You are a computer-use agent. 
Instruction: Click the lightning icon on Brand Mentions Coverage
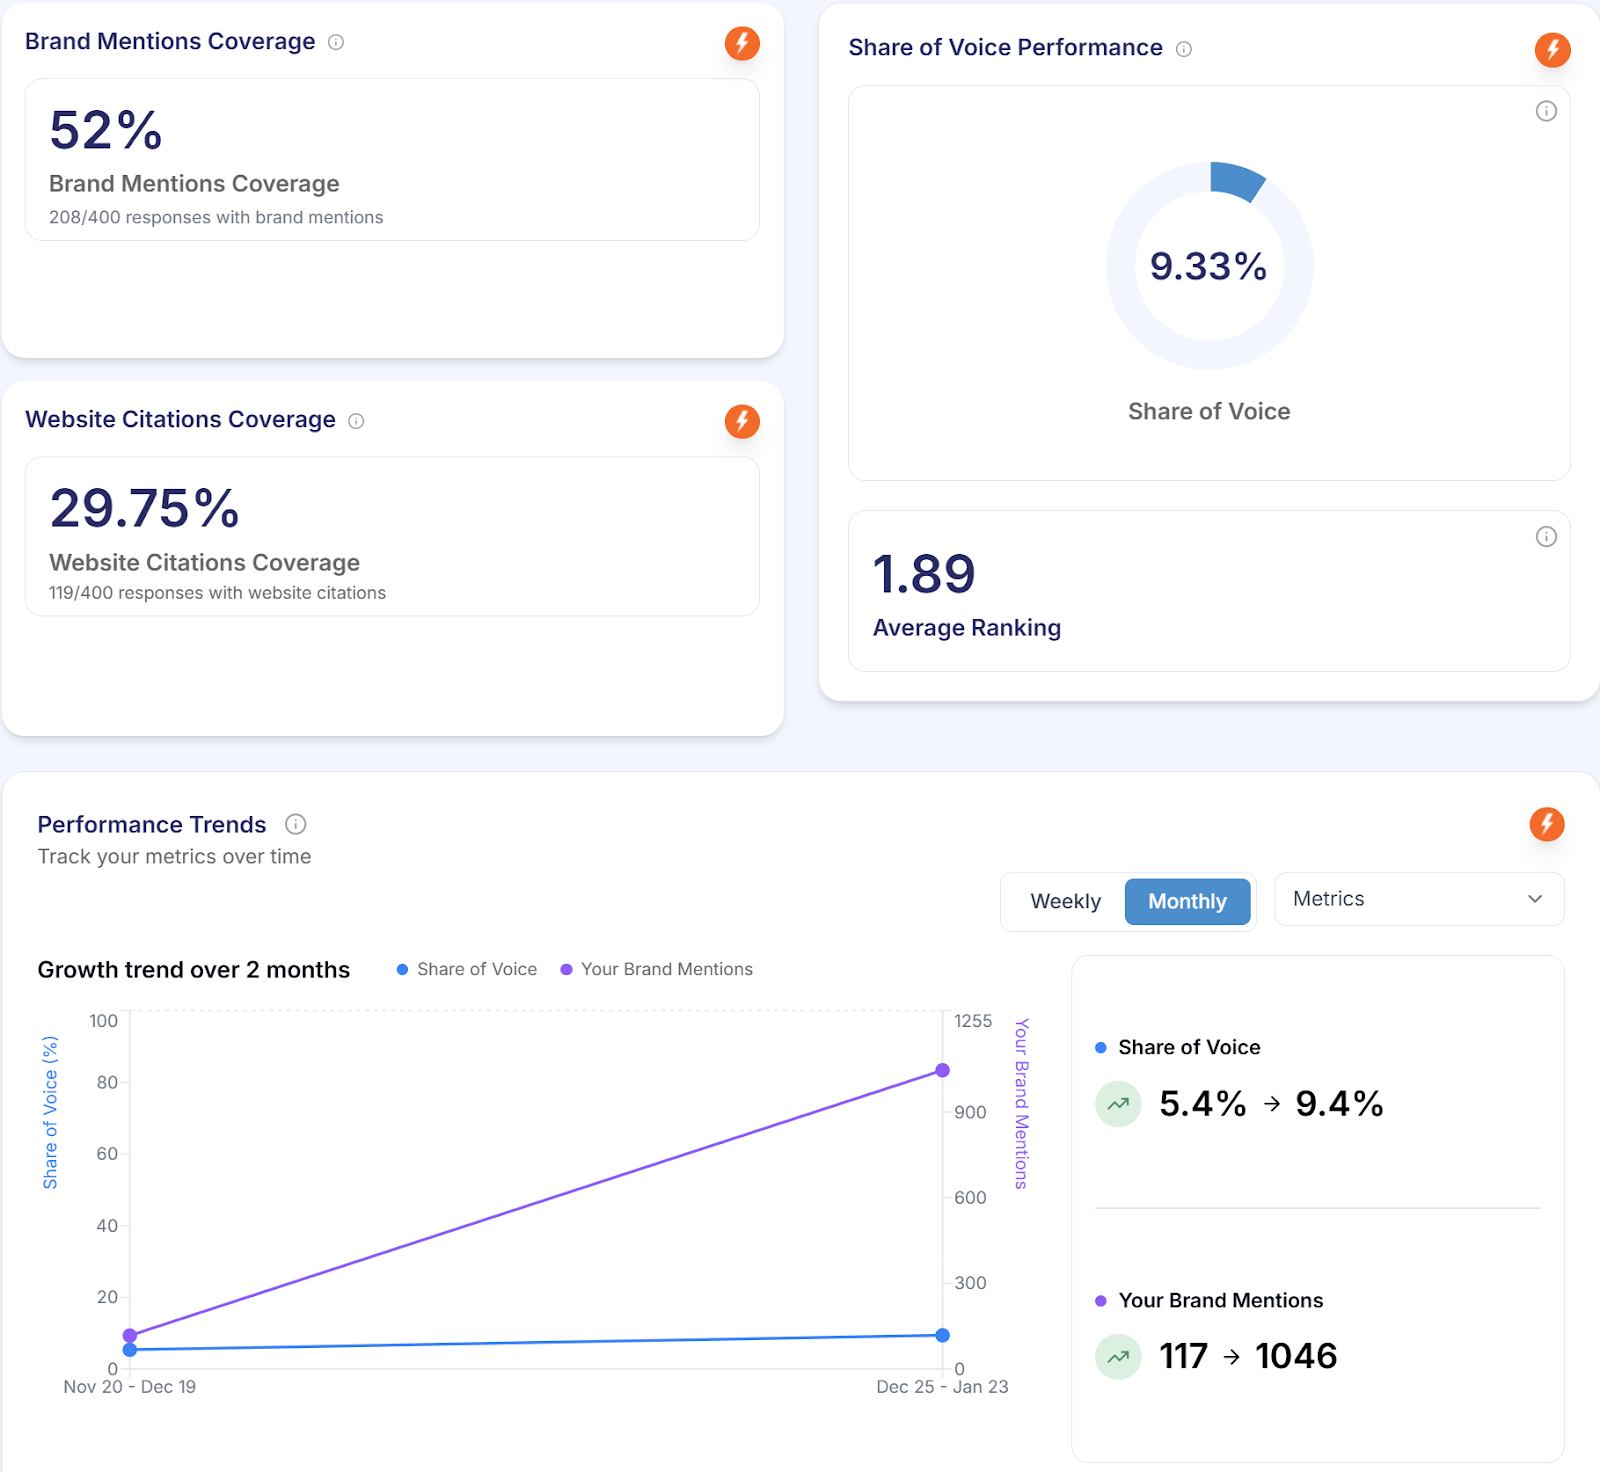(x=741, y=43)
